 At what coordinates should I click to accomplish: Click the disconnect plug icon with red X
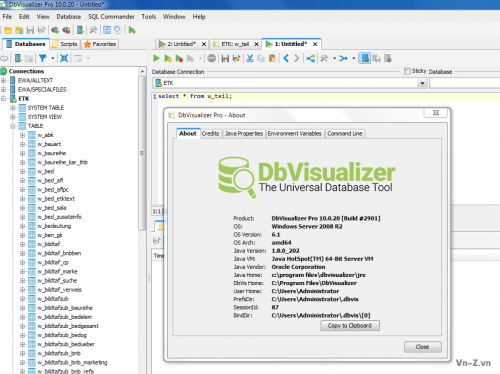pos(66,30)
